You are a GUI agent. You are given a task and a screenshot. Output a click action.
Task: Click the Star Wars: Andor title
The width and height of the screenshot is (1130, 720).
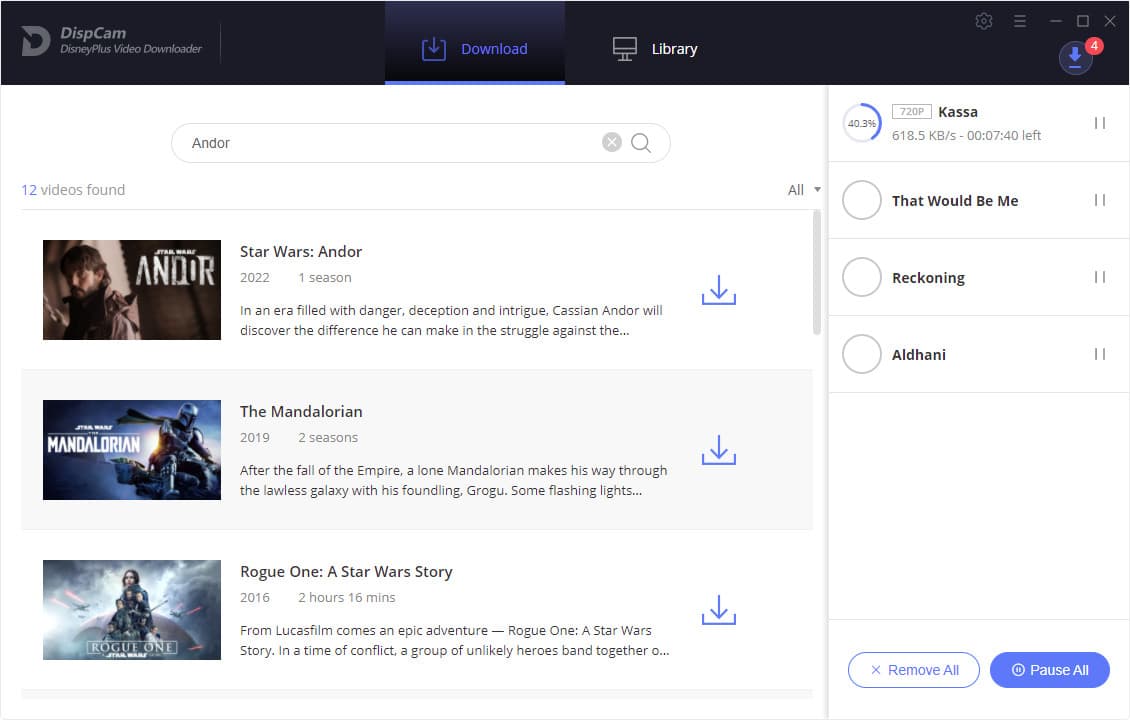[301, 252]
